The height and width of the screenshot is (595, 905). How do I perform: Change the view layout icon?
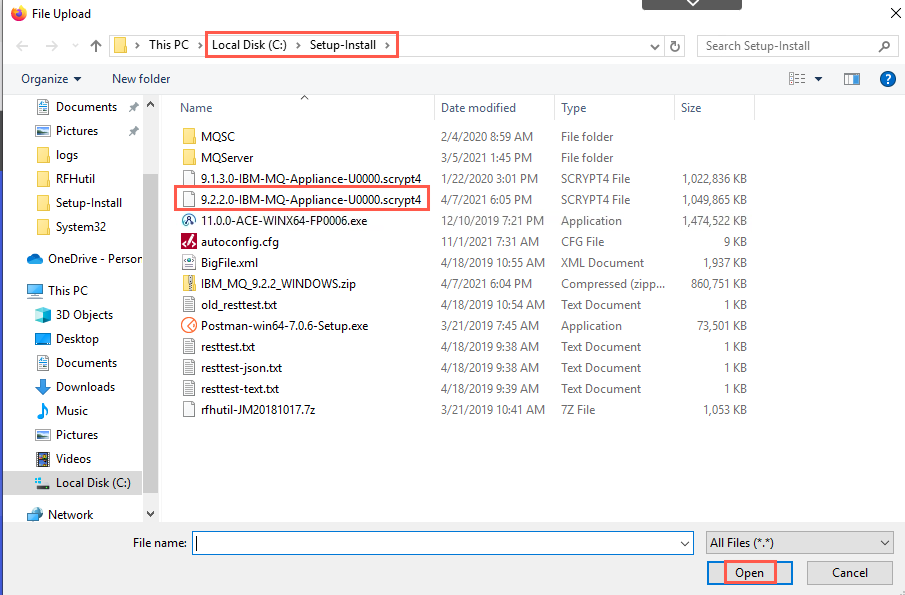797,79
